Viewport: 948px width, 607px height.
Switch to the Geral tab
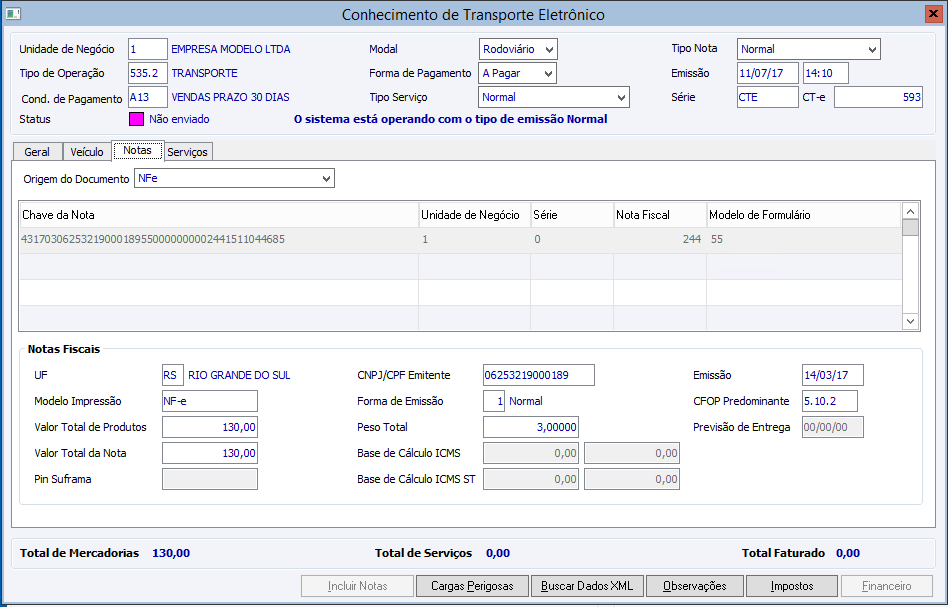click(37, 152)
